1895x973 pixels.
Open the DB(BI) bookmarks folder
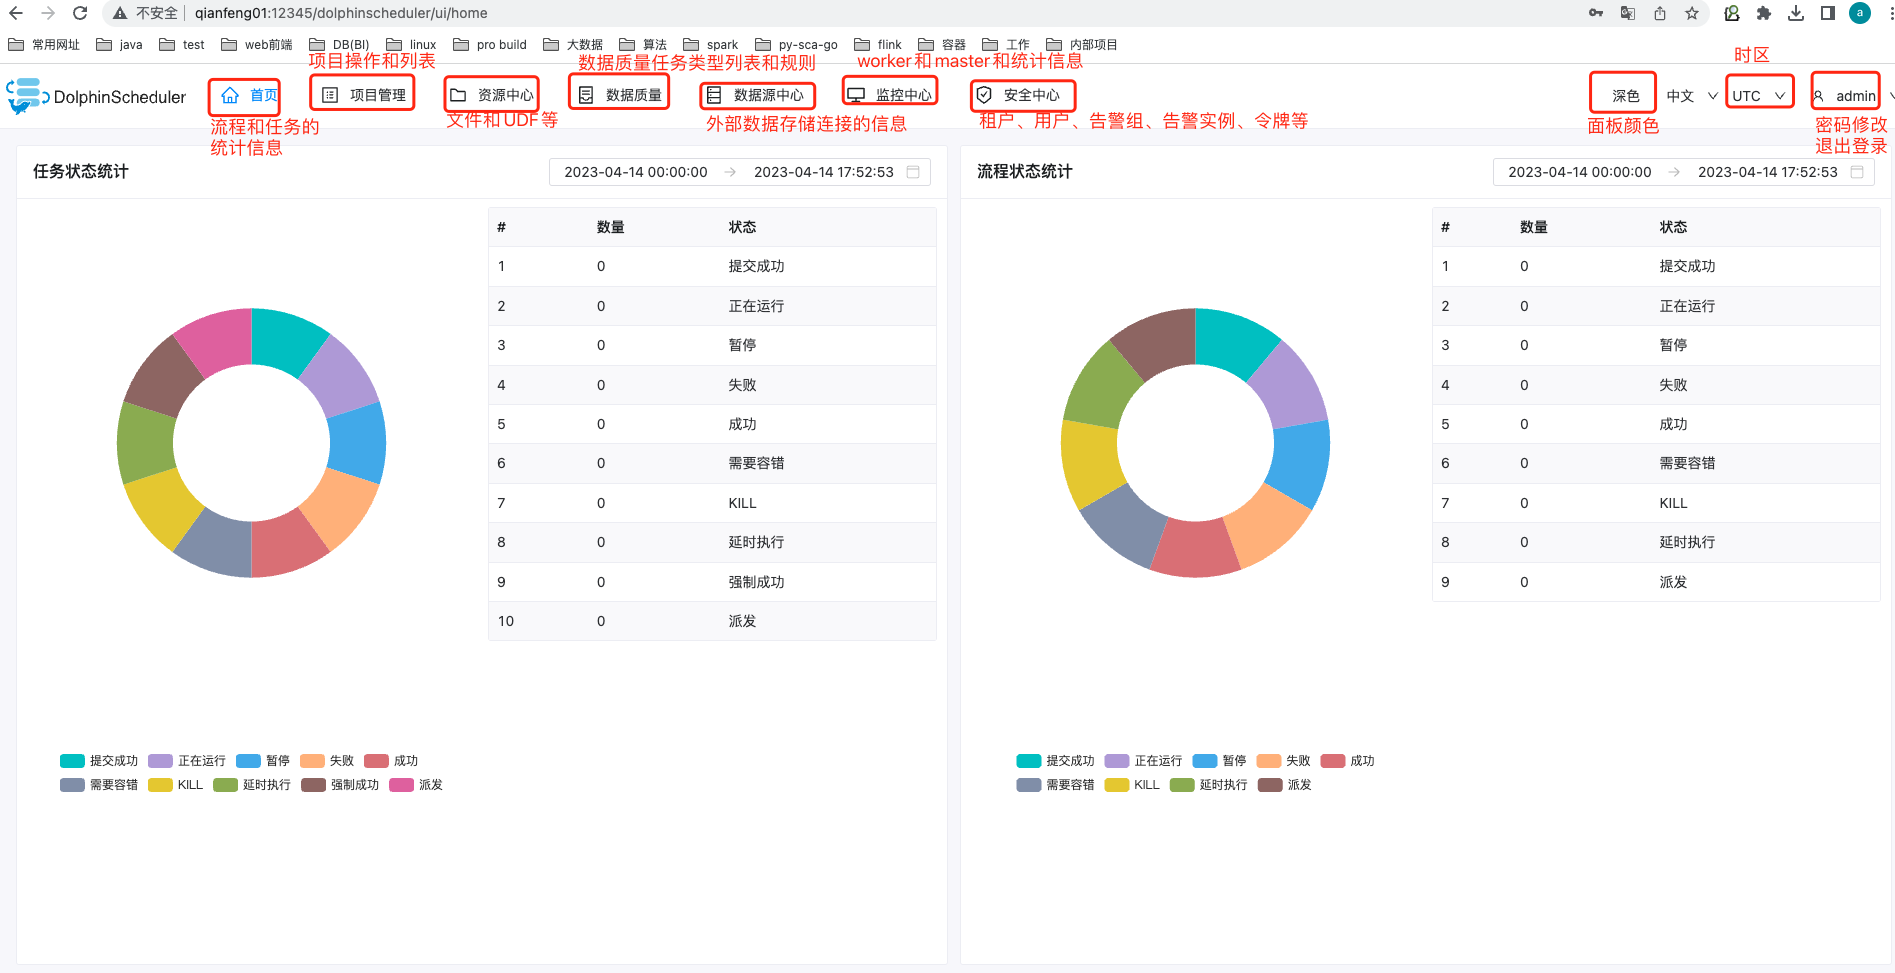(339, 45)
